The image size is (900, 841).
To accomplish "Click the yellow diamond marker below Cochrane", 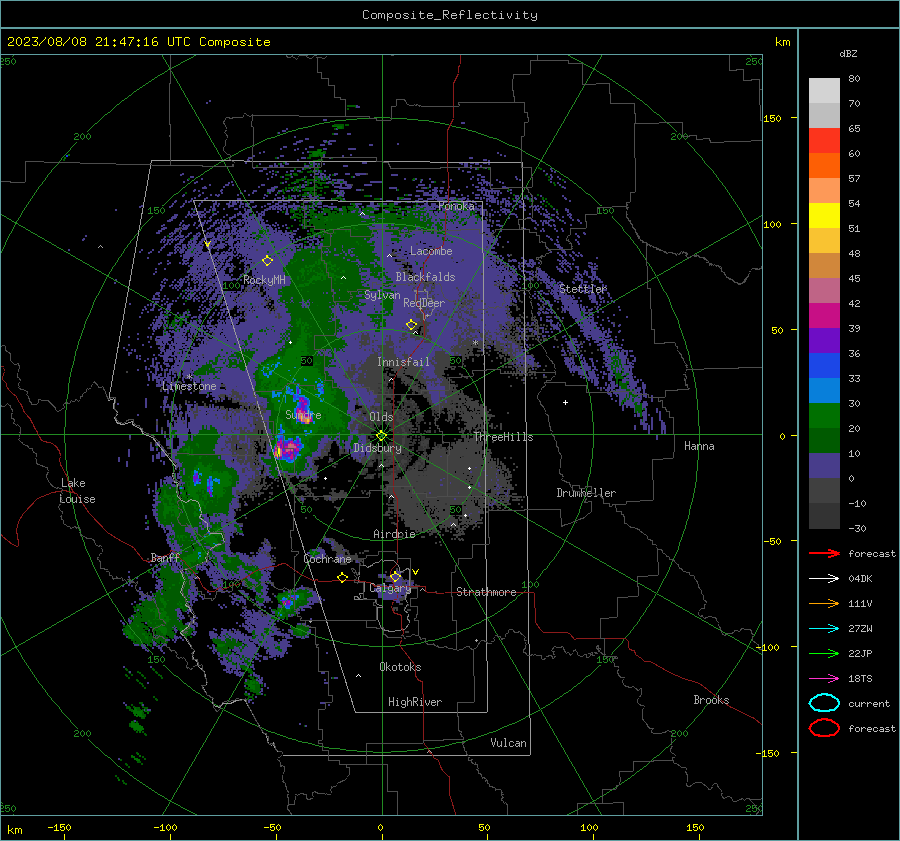I will 343,577.
